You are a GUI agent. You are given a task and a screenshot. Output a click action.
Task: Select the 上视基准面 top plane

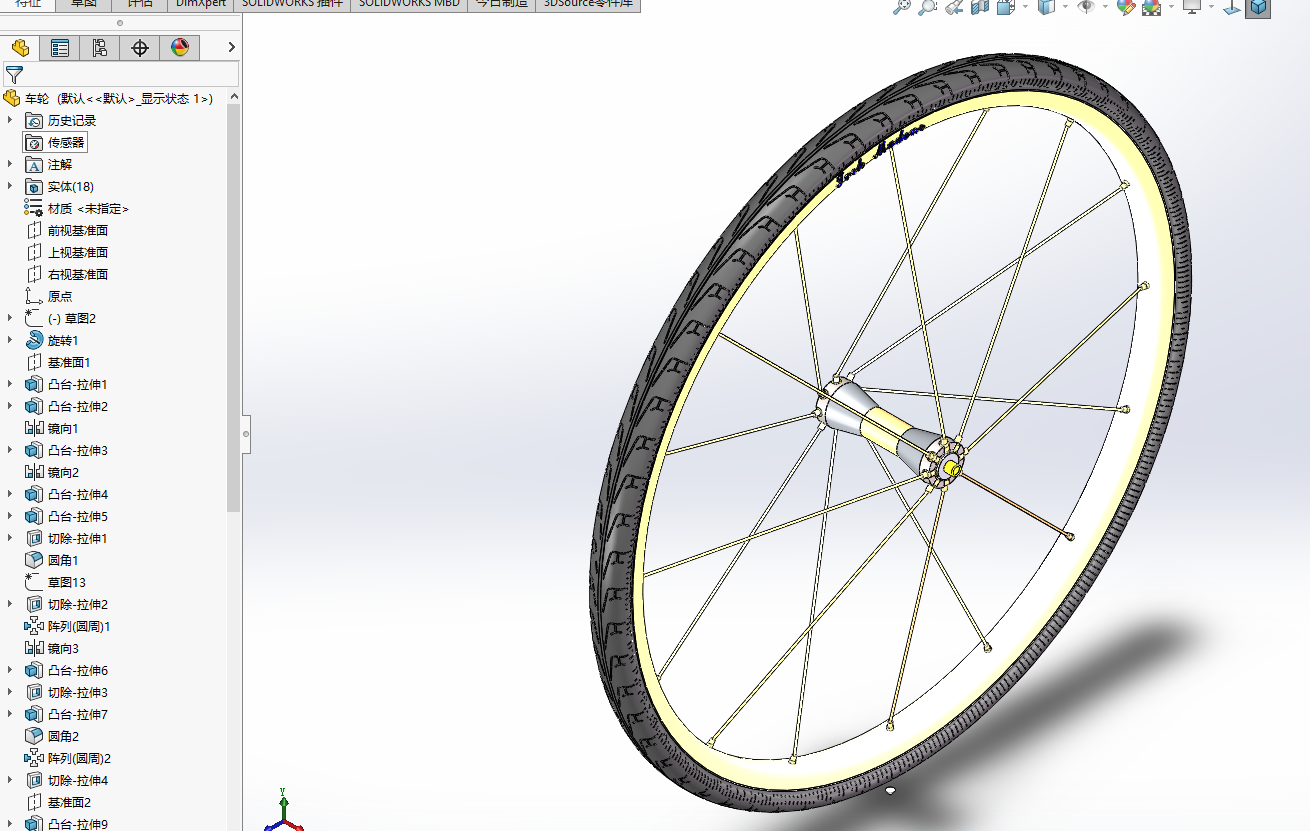coord(67,253)
